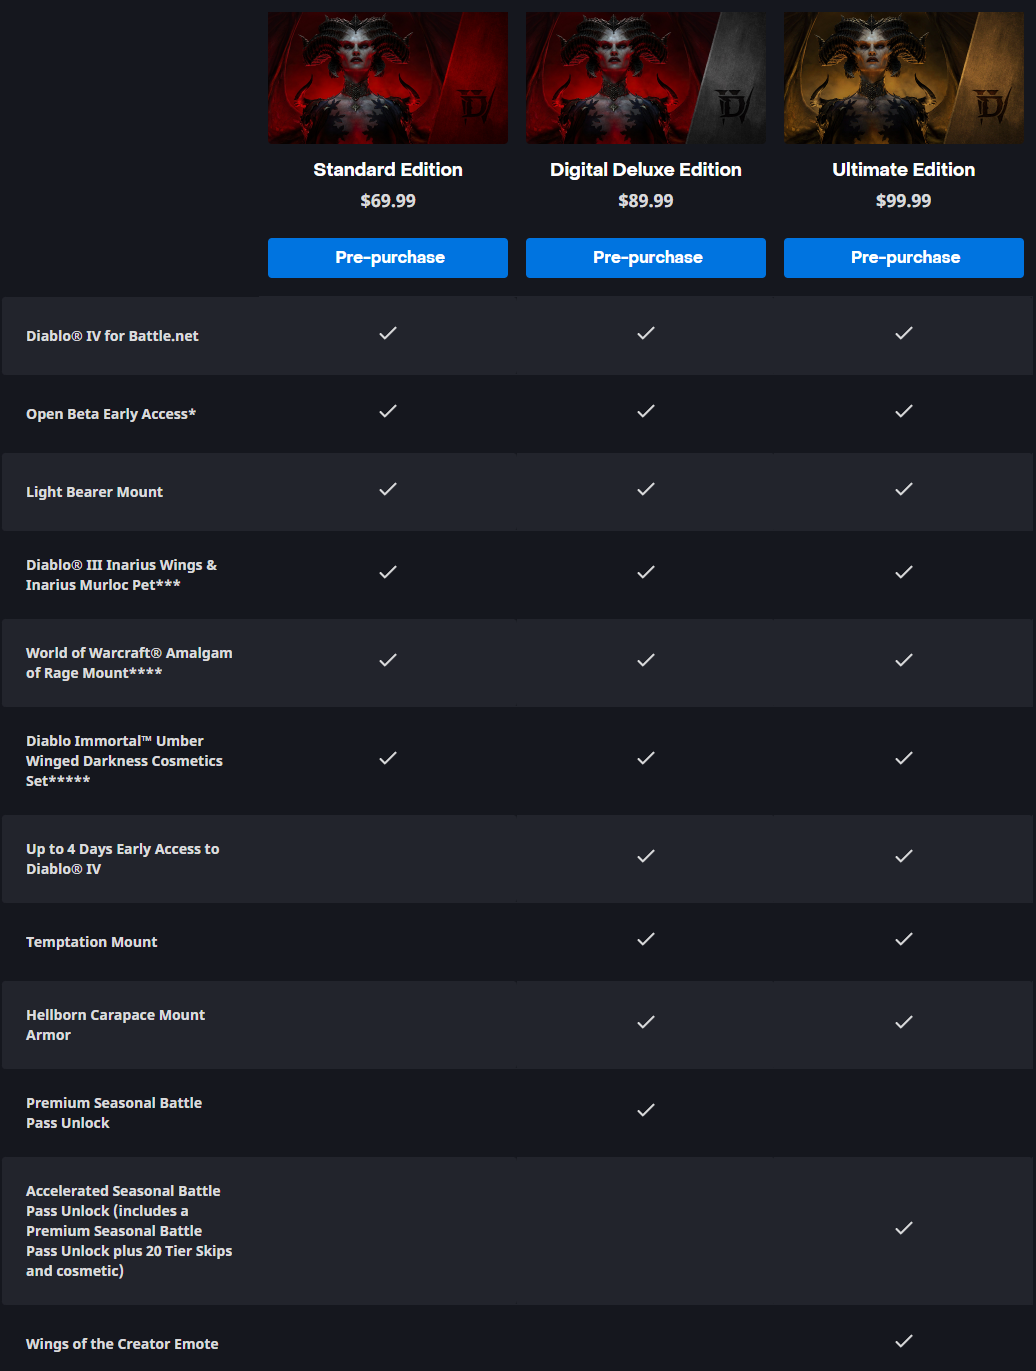This screenshot has height=1371, width=1036.
Task: Click the Standard Edition title
Action: (388, 170)
